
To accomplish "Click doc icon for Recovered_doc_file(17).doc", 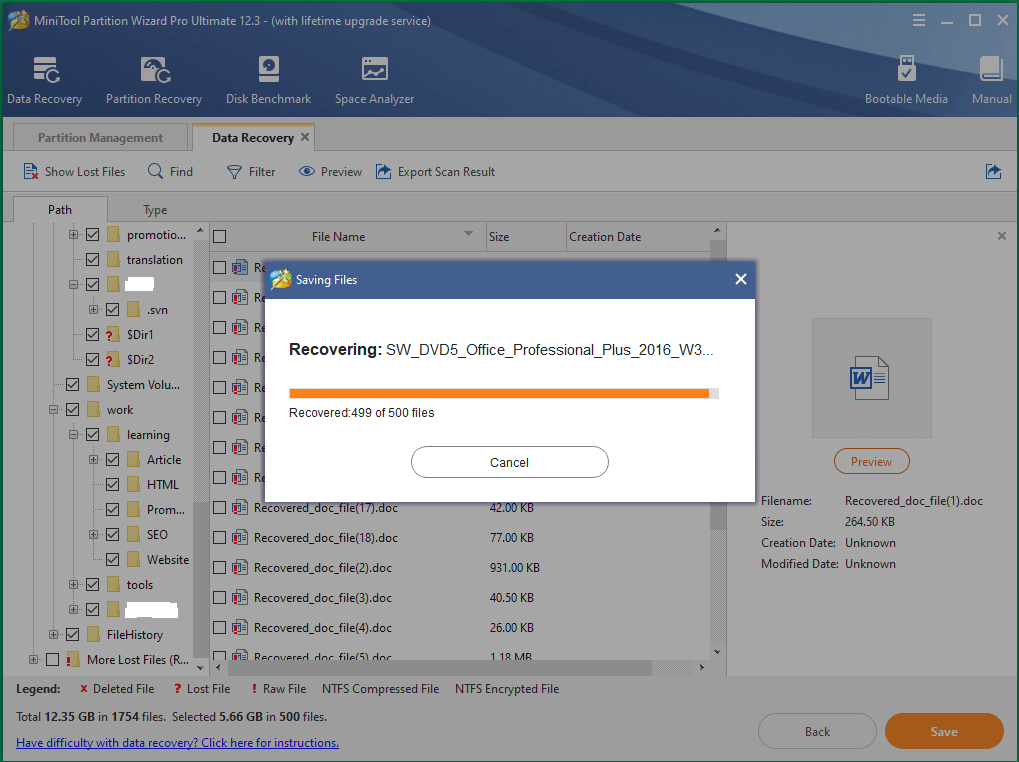I will (x=240, y=507).
